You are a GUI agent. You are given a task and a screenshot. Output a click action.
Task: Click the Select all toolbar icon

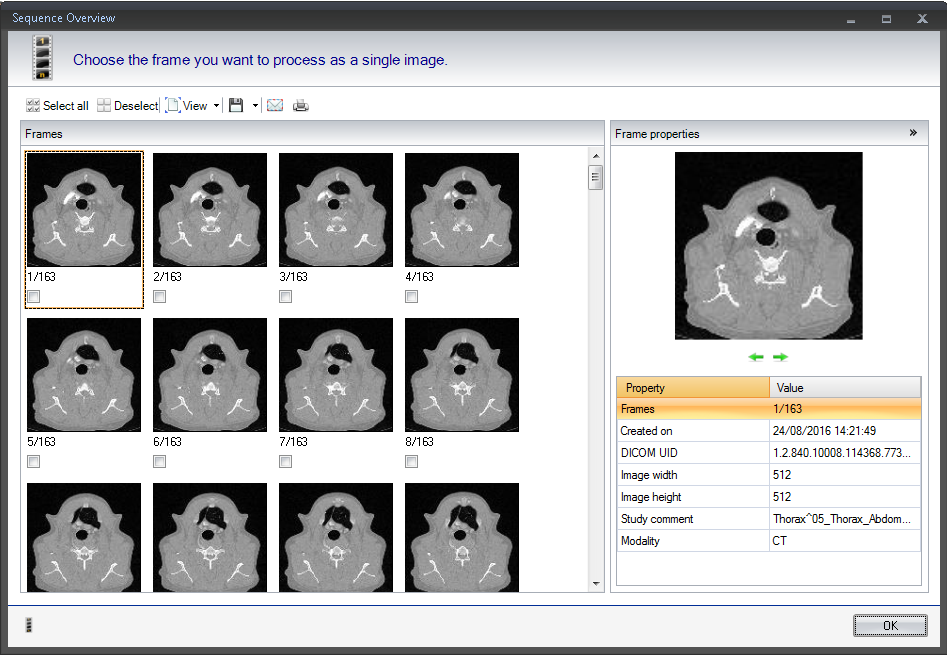(x=33, y=106)
